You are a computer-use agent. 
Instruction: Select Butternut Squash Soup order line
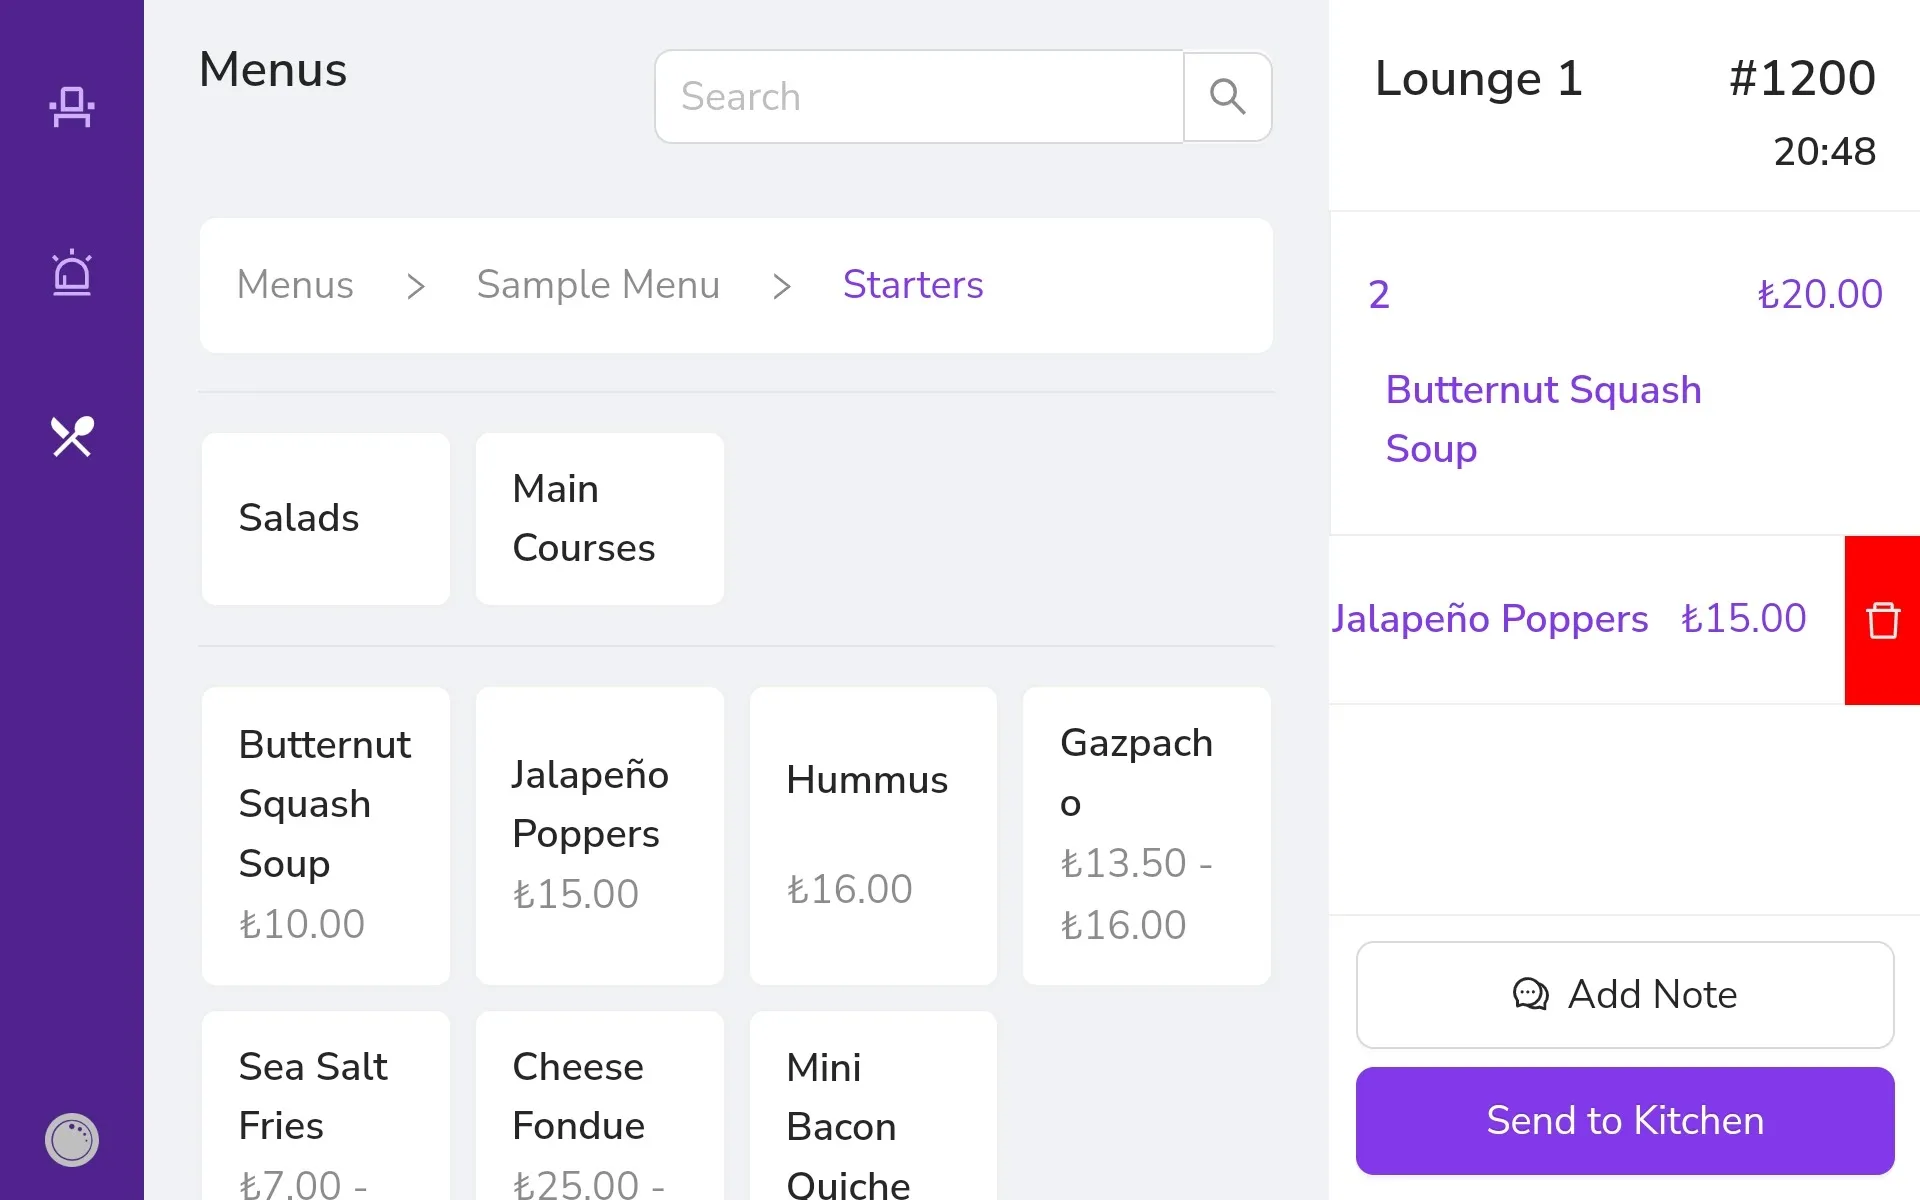pyautogui.click(x=1625, y=373)
